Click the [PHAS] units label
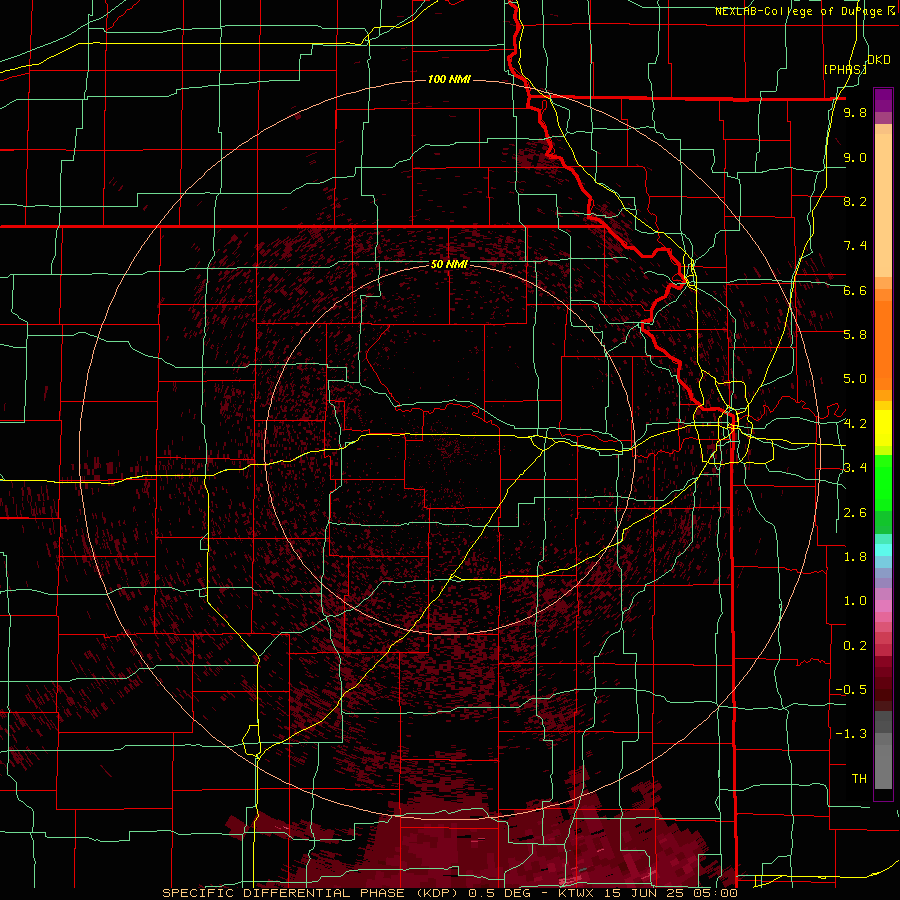The width and height of the screenshot is (900, 900). pos(845,70)
